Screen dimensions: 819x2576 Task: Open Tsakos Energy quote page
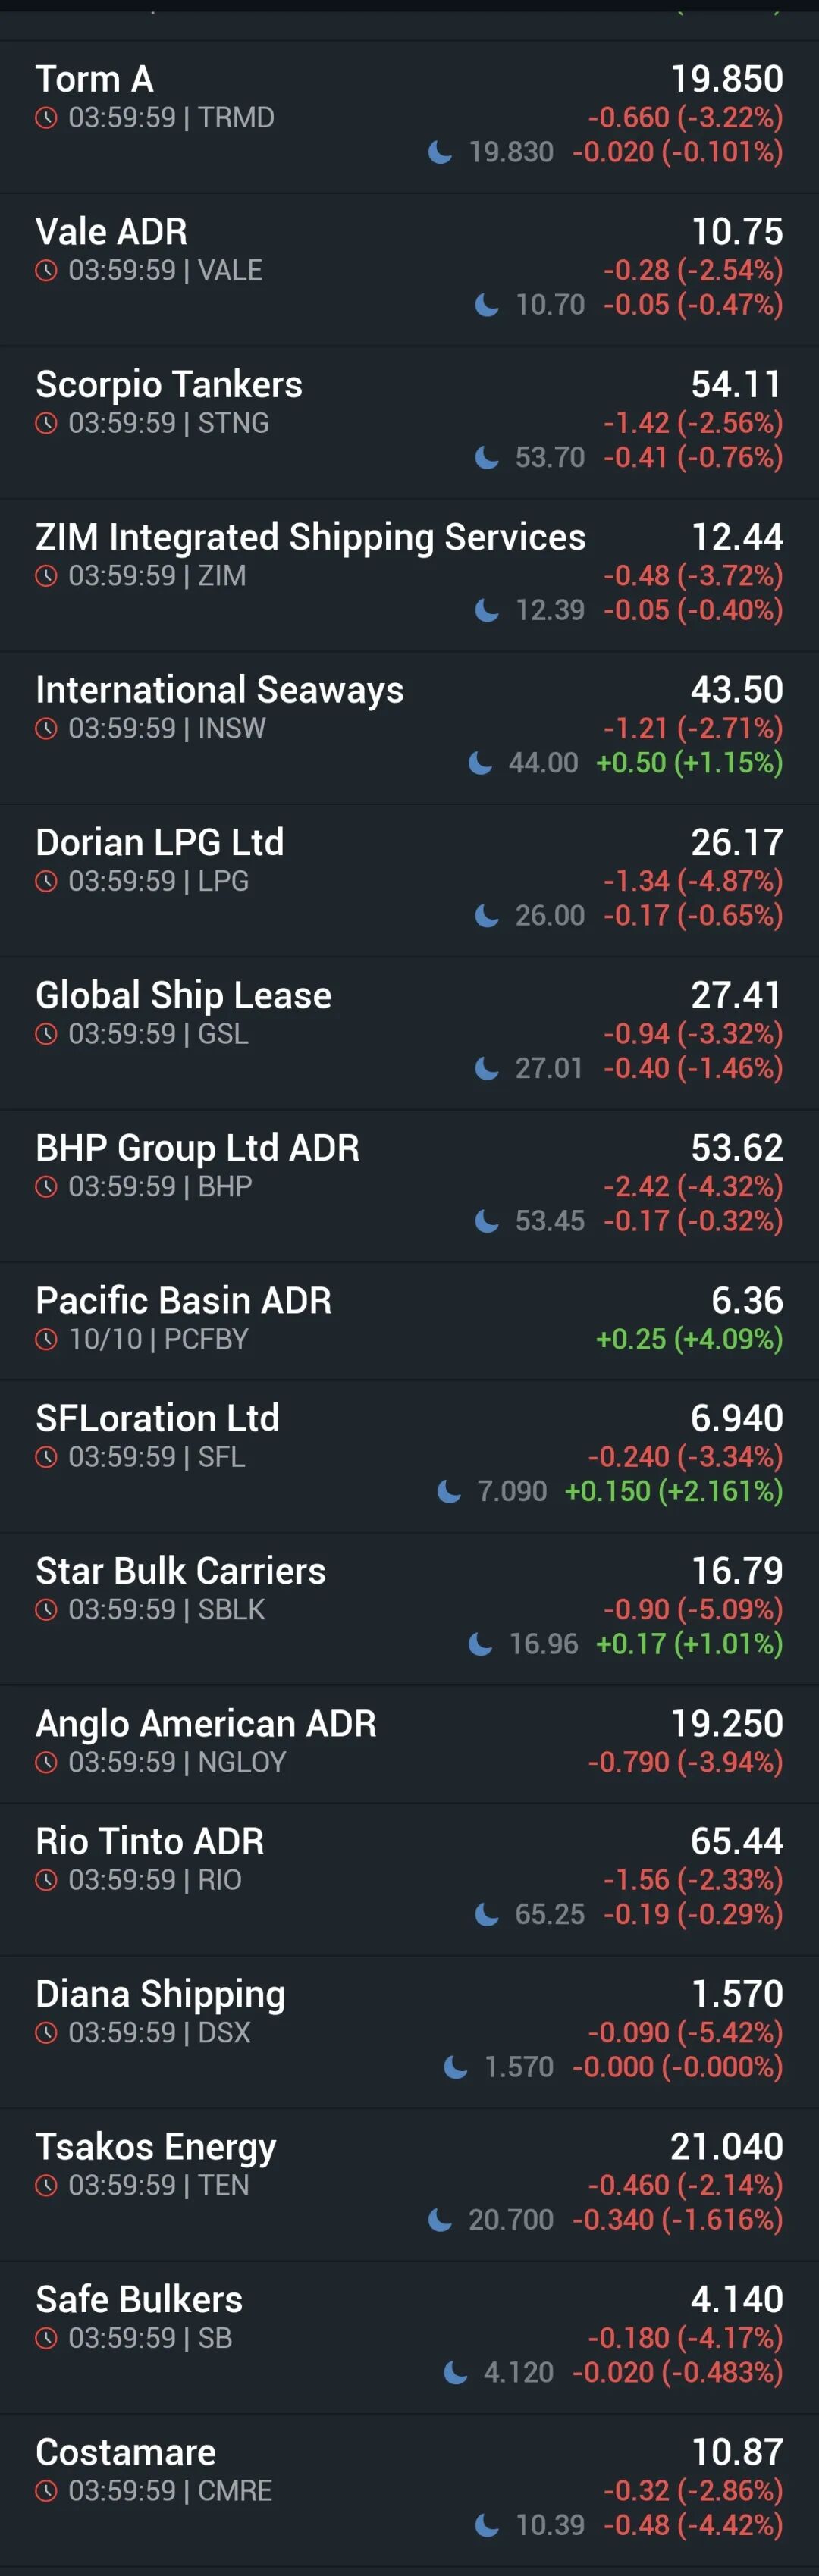pos(156,2146)
